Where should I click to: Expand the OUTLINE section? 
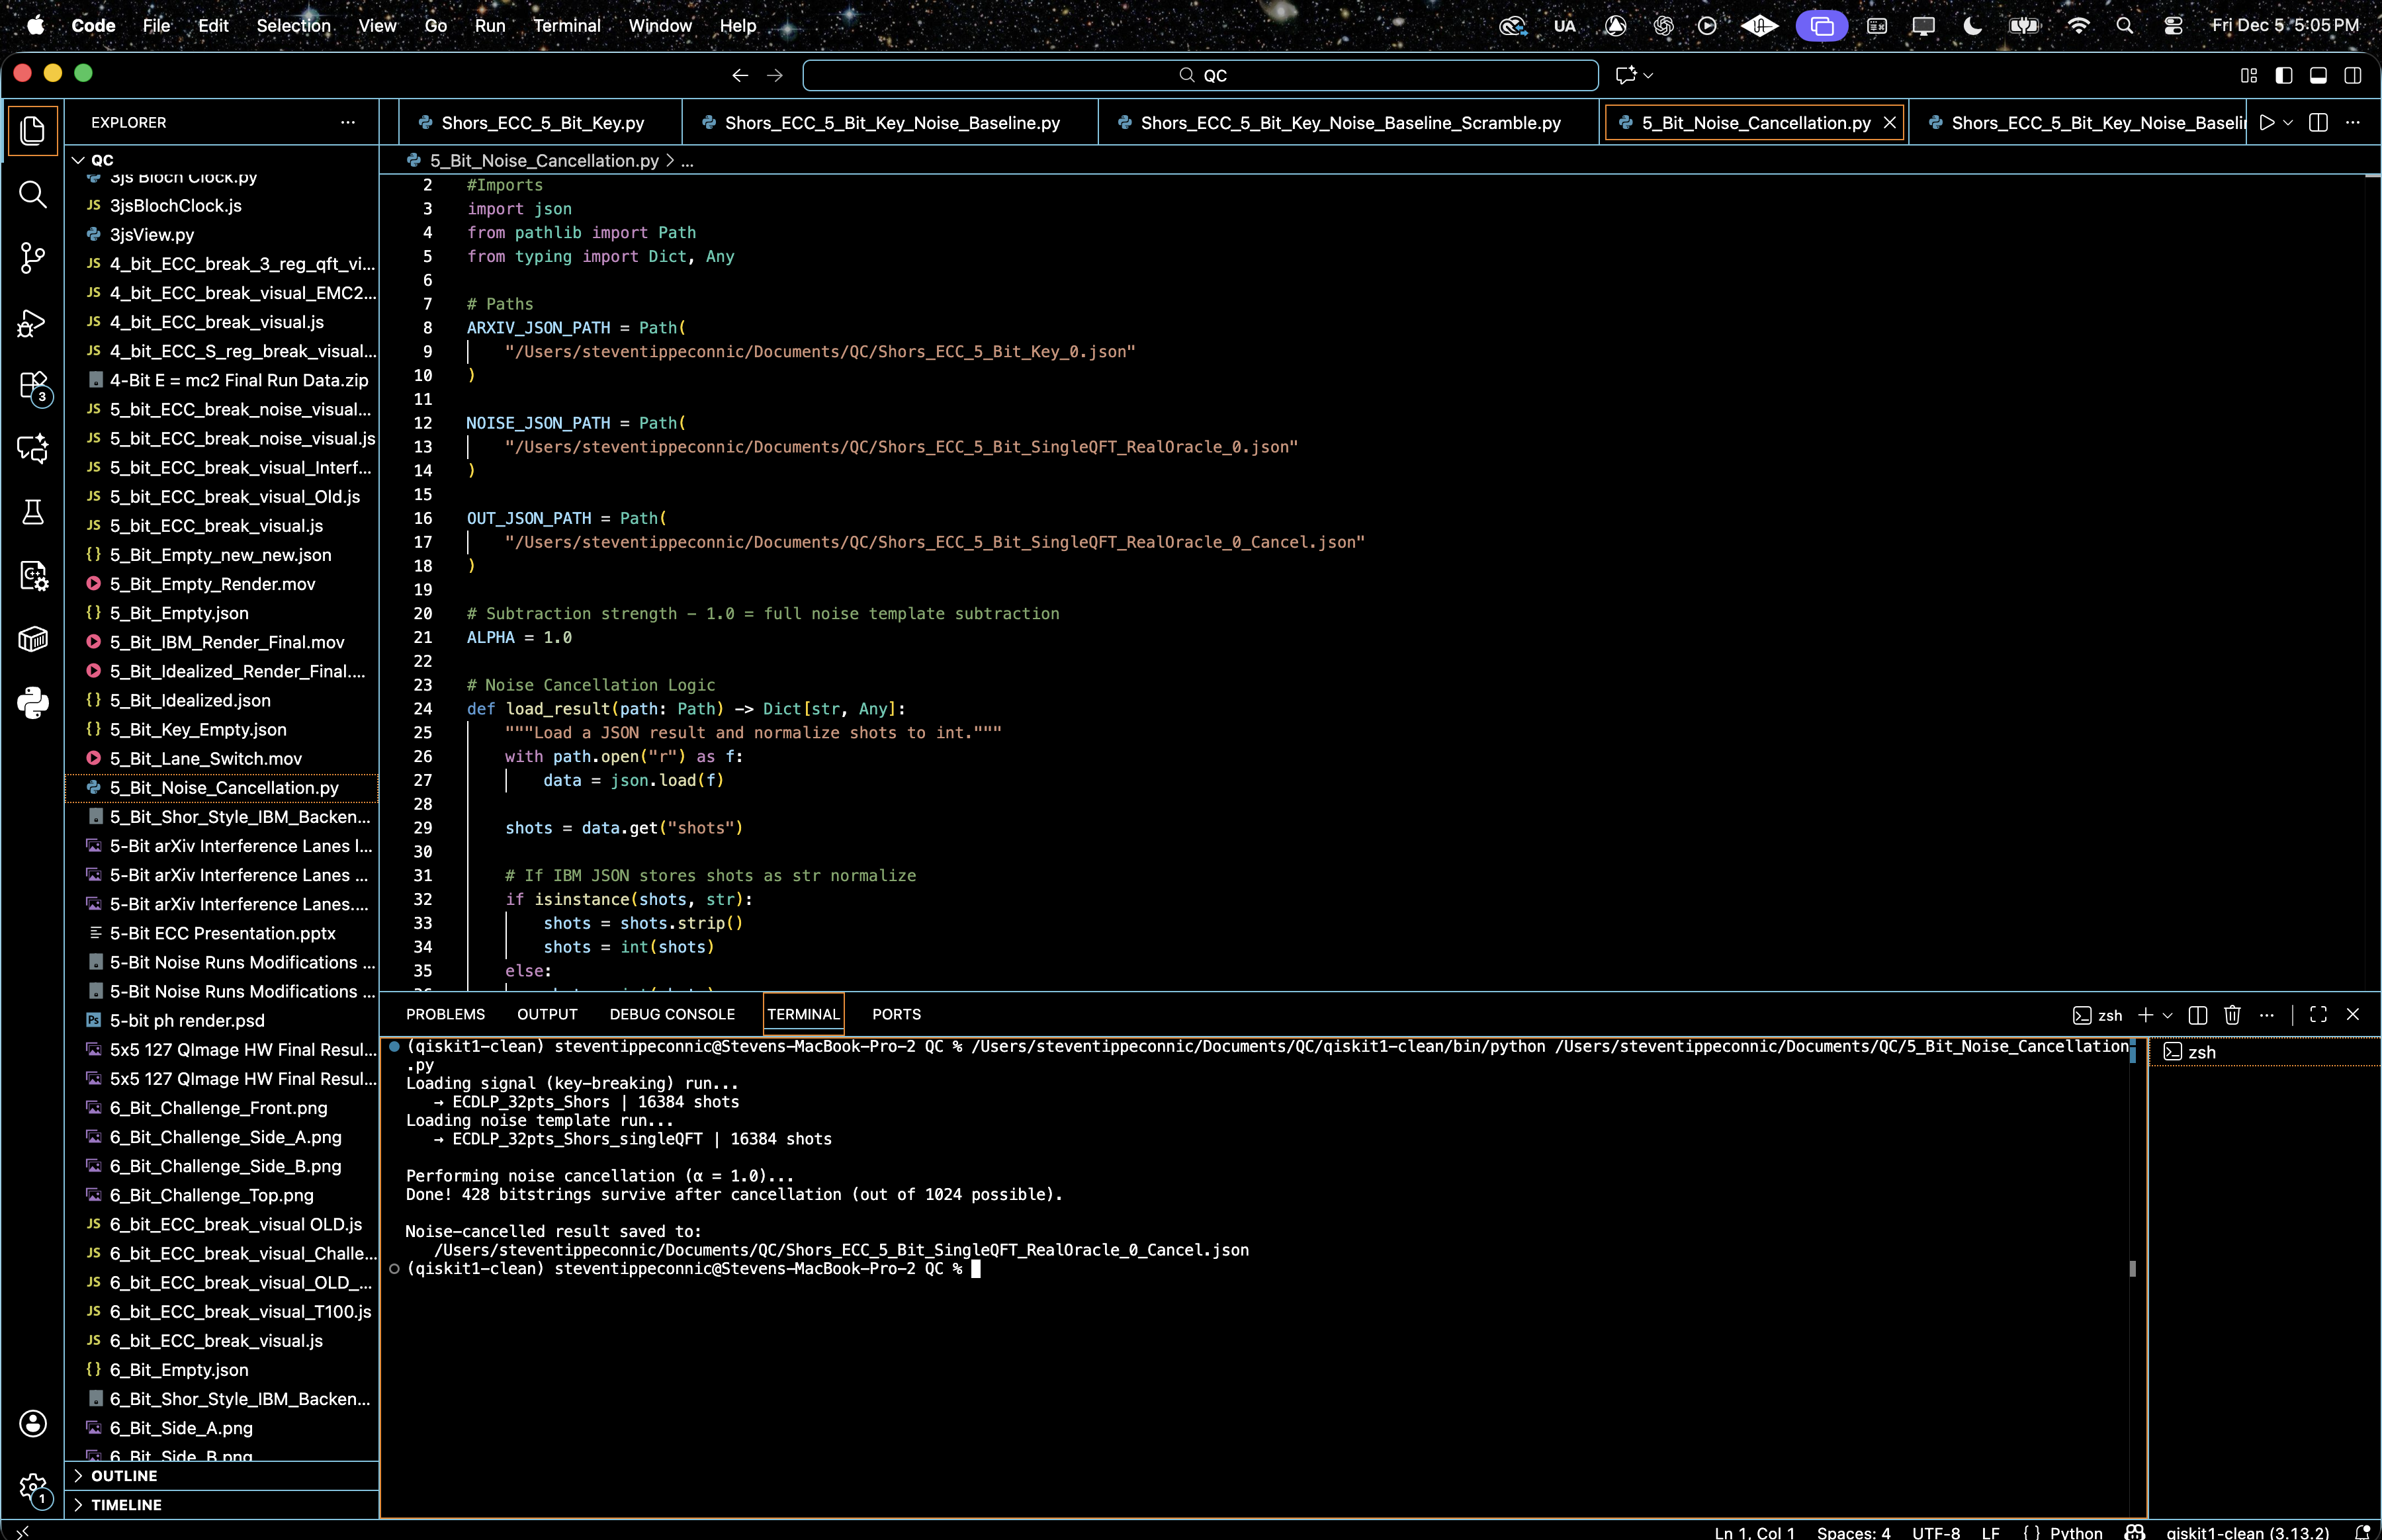point(124,1476)
